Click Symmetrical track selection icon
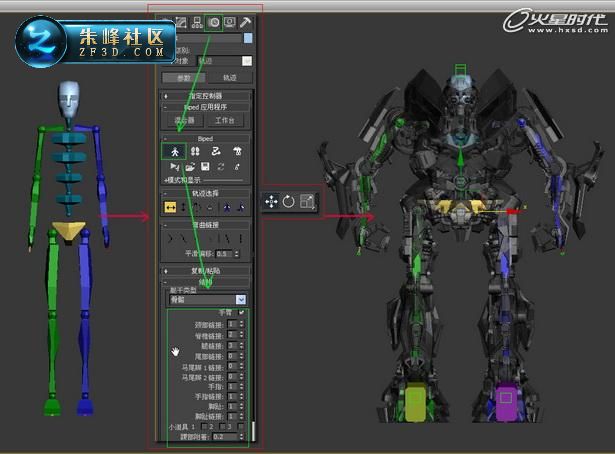 227,207
